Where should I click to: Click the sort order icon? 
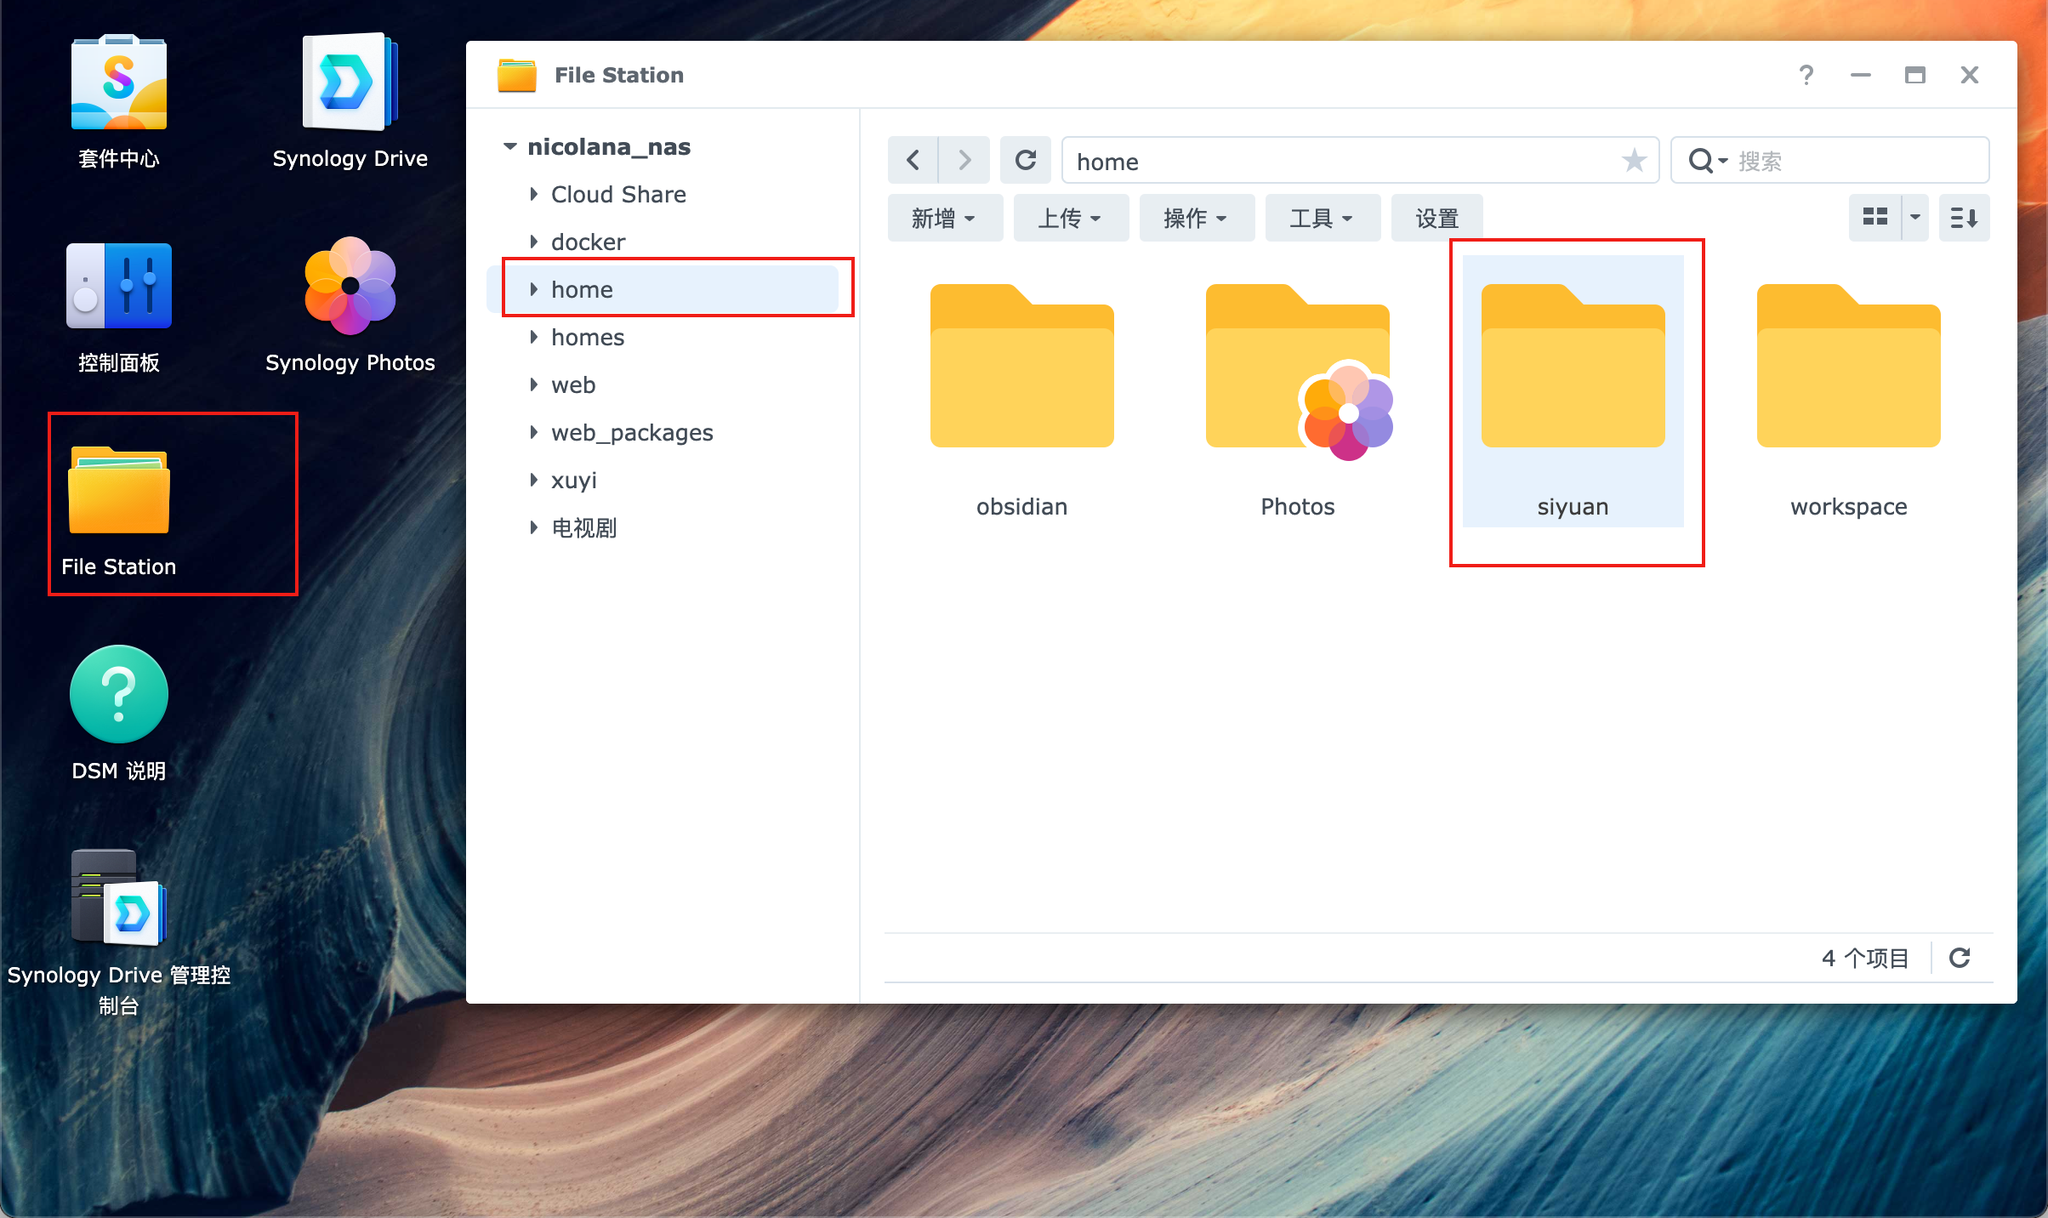(x=1964, y=217)
